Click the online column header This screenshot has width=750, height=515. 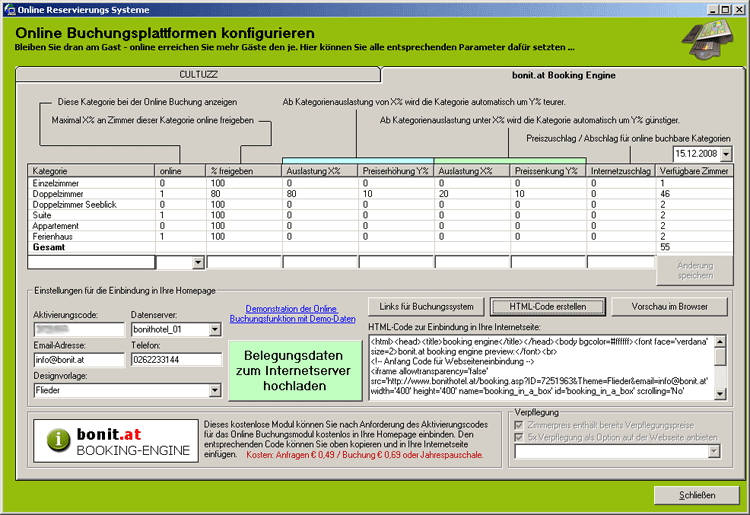click(180, 171)
